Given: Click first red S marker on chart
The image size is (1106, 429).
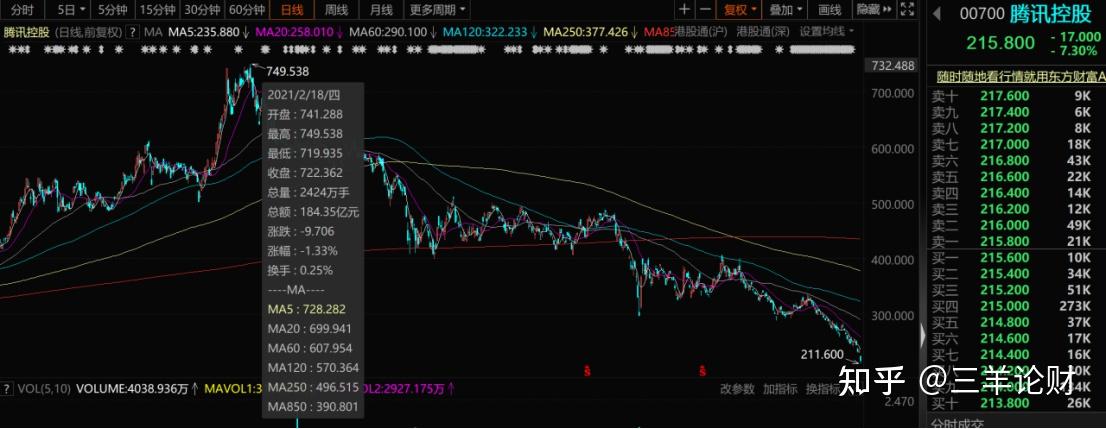Looking at the screenshot, I should pos(586,370).
